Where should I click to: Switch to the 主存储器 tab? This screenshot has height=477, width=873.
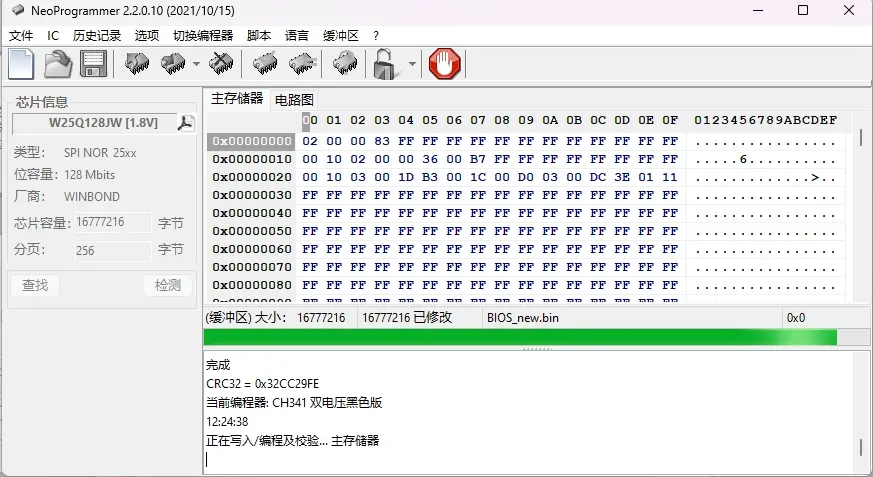[x=237, y=99]
